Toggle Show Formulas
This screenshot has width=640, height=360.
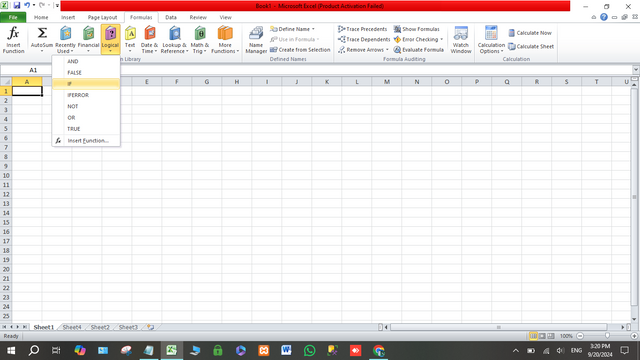click(417, 29)
